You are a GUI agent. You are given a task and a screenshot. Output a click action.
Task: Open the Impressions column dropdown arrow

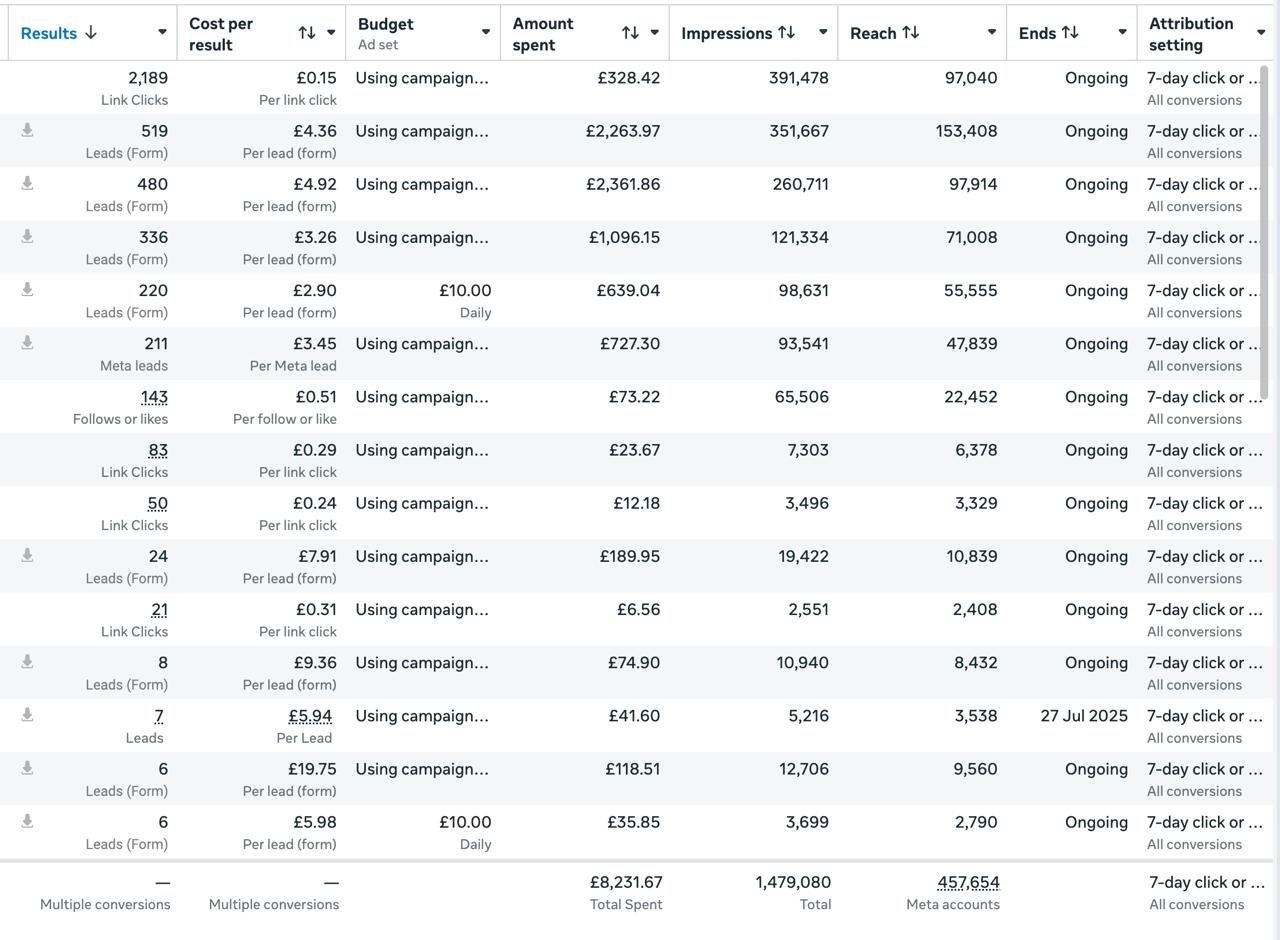point(823,33)
